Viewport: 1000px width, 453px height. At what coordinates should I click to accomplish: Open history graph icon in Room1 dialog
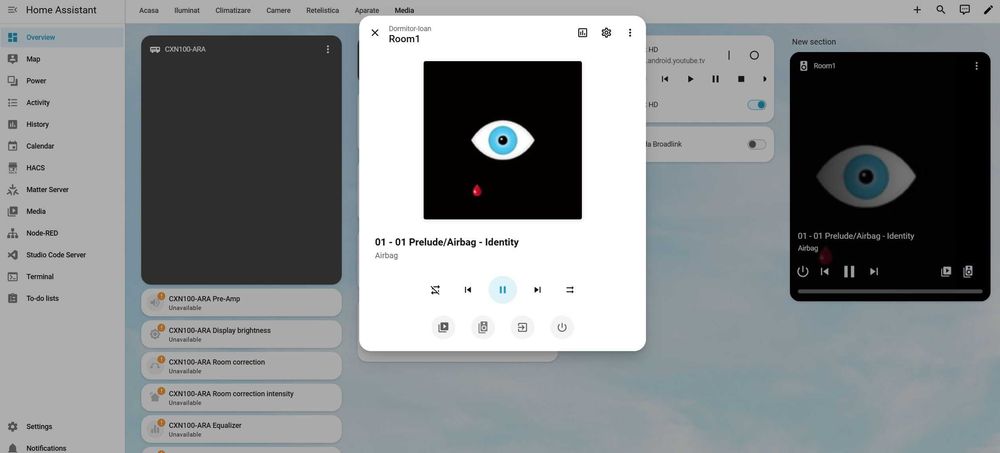tap(582, 33)
